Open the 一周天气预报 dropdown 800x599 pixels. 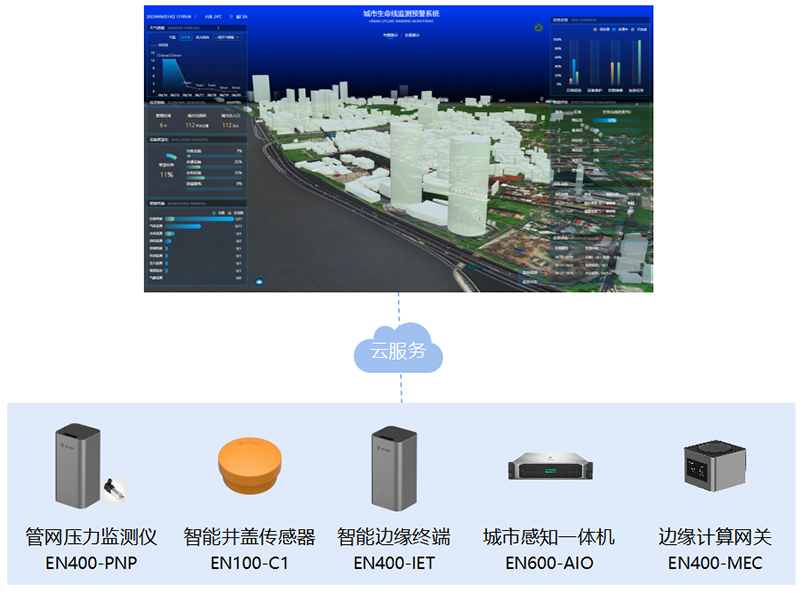point(227,36)
